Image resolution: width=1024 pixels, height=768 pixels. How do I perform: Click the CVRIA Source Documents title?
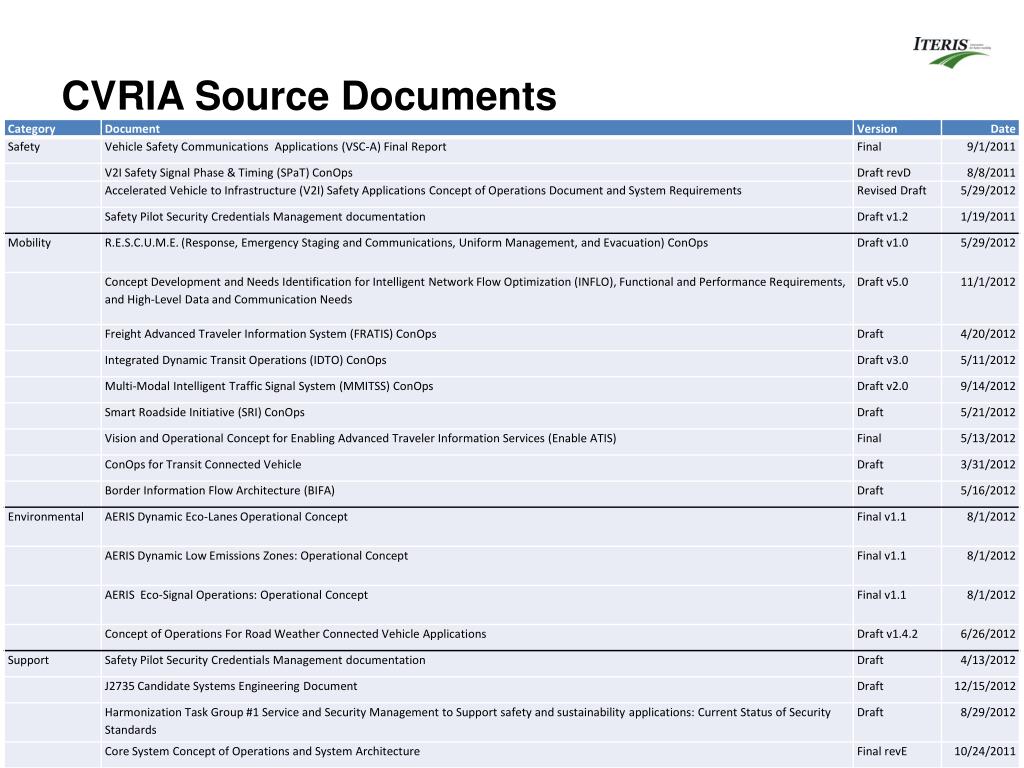[x=309, y=96]
